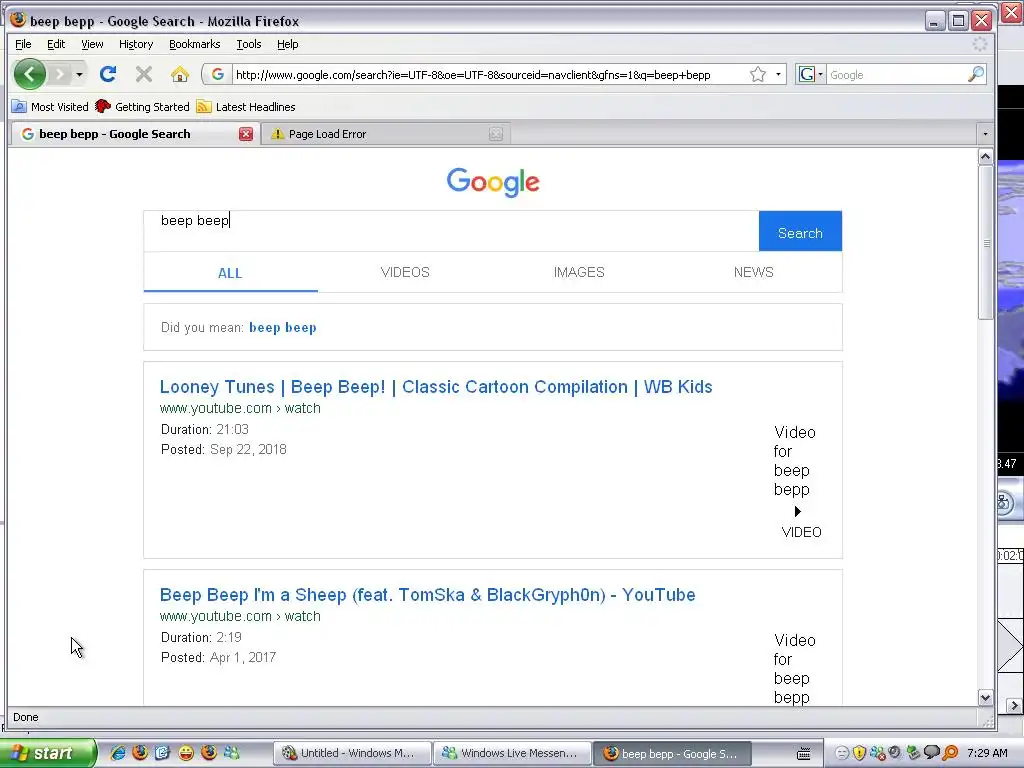The height and width of the screenshot is (768, 1024).
Task: Open the Tools menu
Action: click(249, 44)
